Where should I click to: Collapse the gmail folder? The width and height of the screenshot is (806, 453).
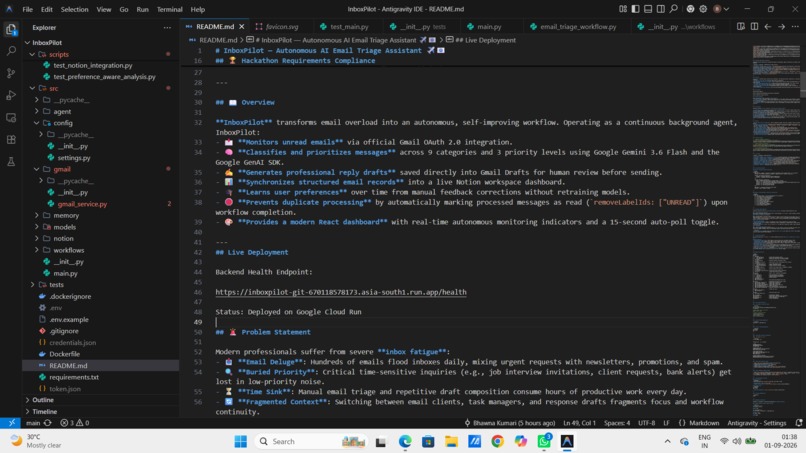click(x=36, y=169)
